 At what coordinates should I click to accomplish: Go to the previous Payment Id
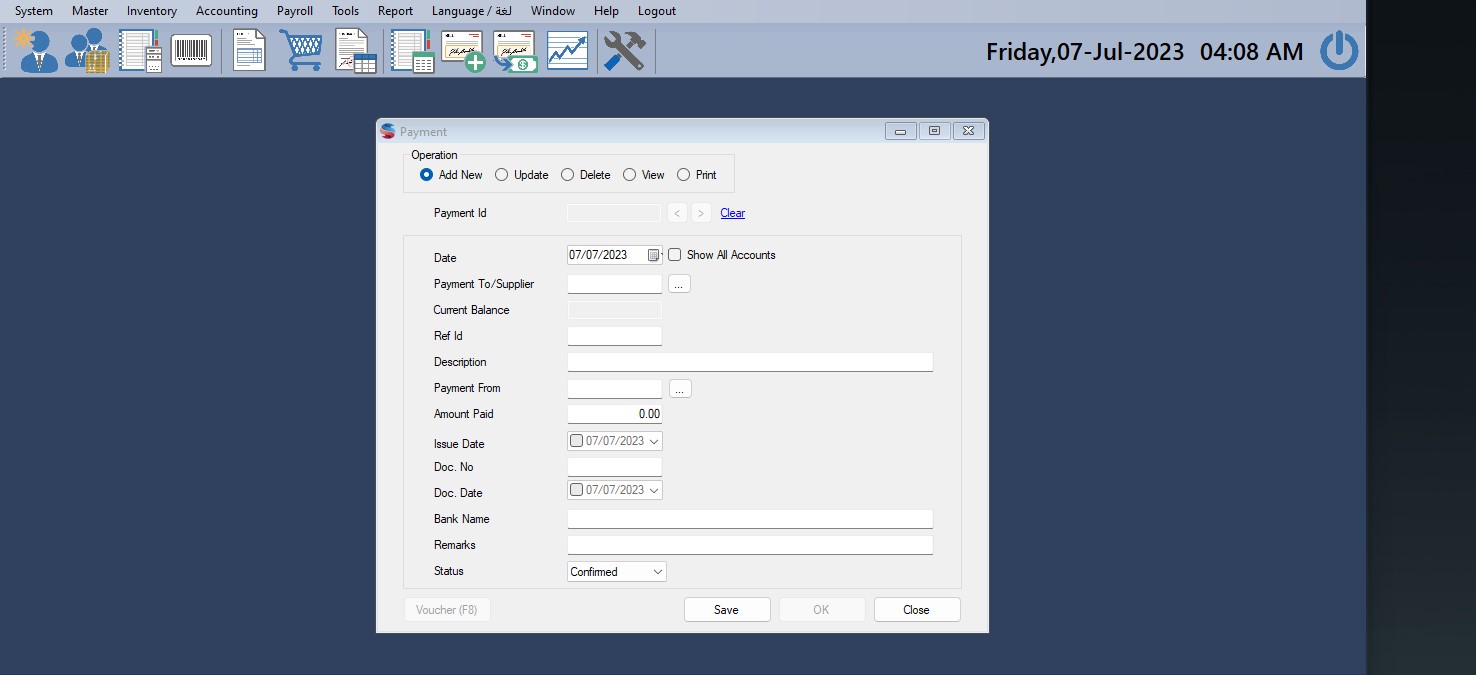point(677,213)
